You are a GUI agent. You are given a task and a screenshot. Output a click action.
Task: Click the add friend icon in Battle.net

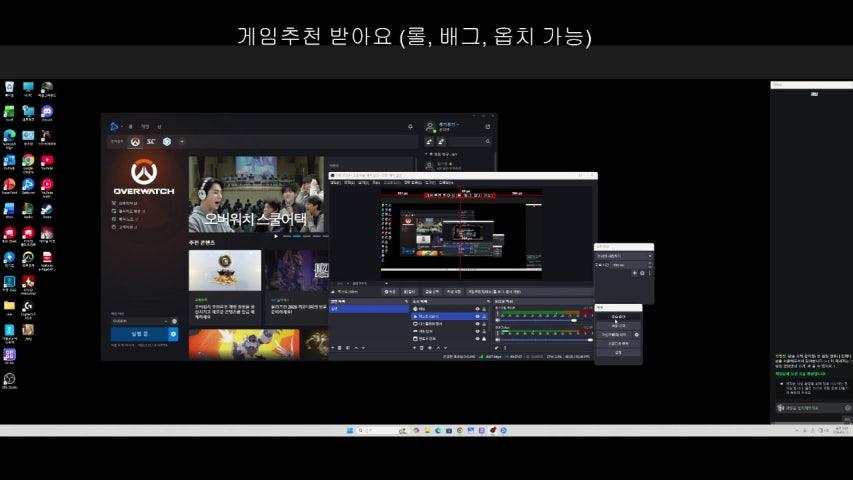click(x=430, y=141)
